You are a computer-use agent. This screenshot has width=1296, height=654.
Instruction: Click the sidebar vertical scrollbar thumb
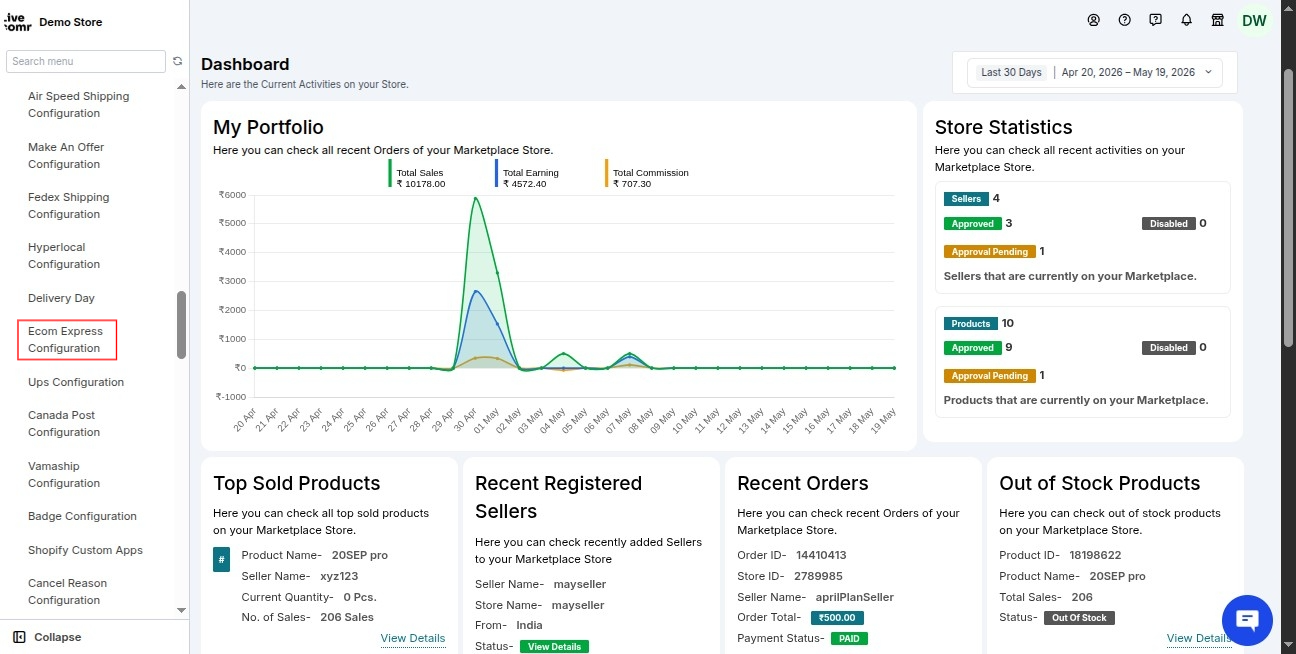(181, 325)
